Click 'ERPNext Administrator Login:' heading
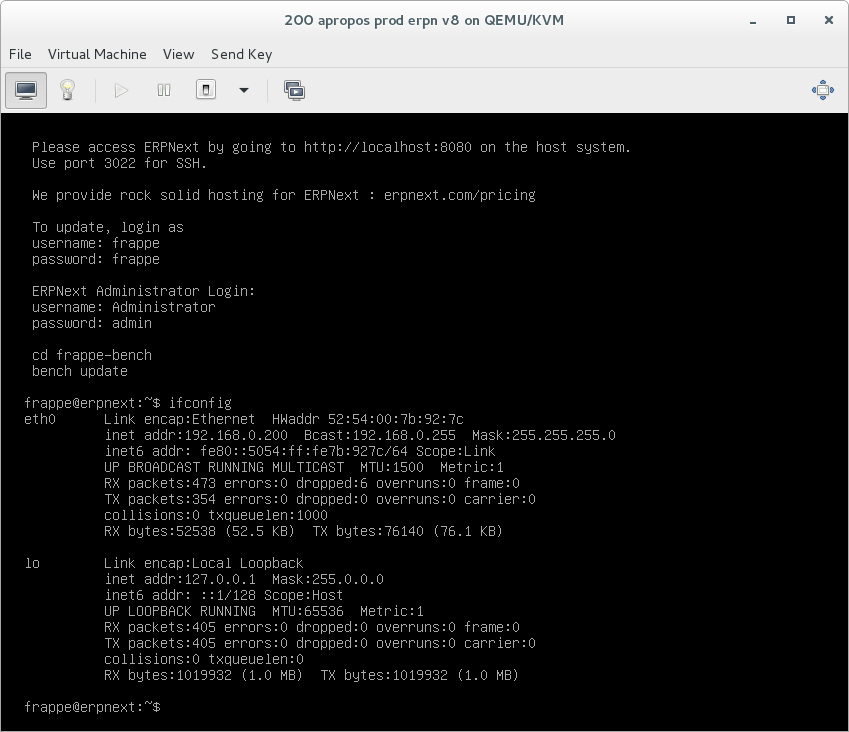Screen dimensions: 849x732 [x=143, y=291]
